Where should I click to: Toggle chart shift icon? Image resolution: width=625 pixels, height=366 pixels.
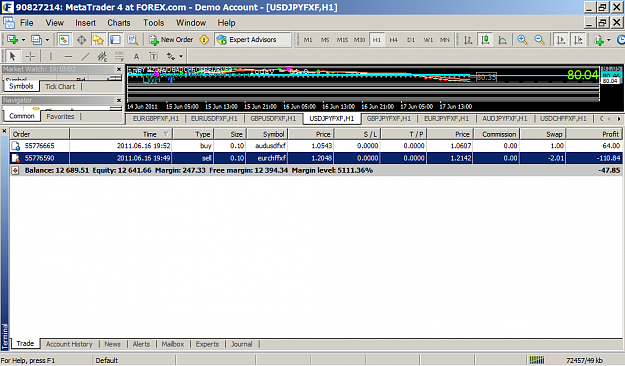tap(578, 40)
